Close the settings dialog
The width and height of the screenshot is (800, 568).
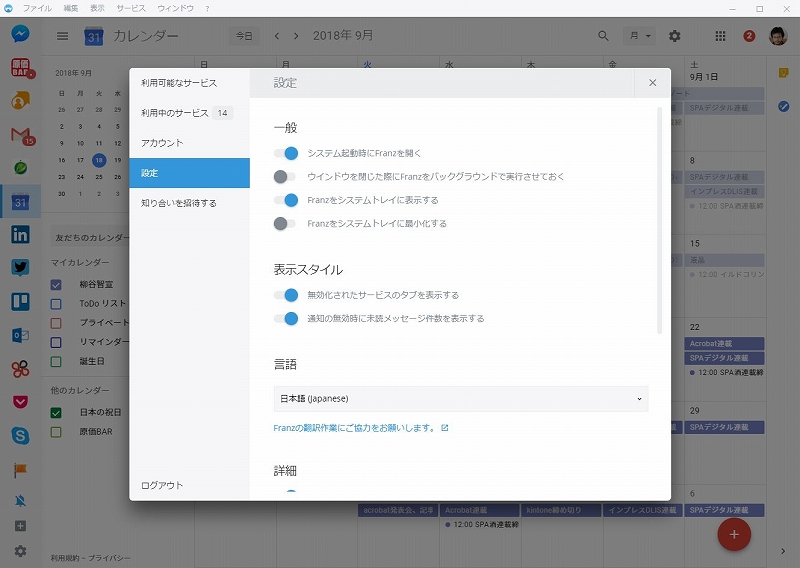(653, 83)
